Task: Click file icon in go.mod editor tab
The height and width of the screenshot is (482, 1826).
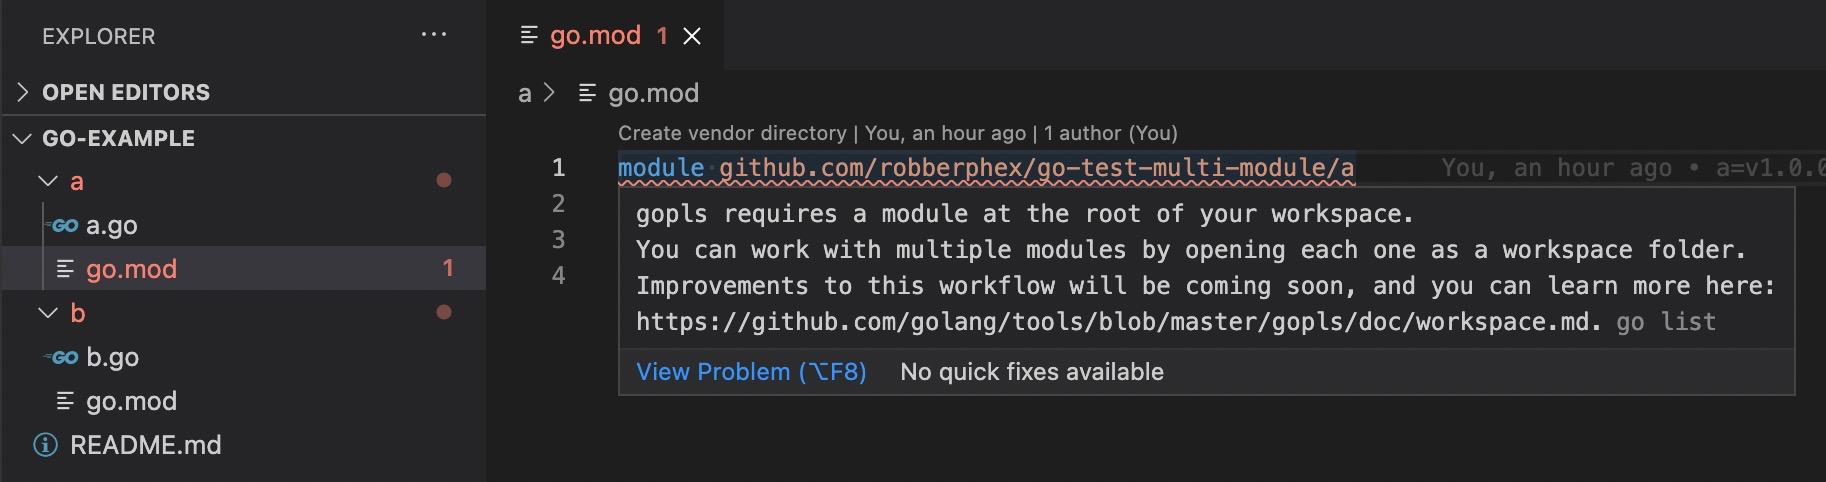Action: point(530,36)
